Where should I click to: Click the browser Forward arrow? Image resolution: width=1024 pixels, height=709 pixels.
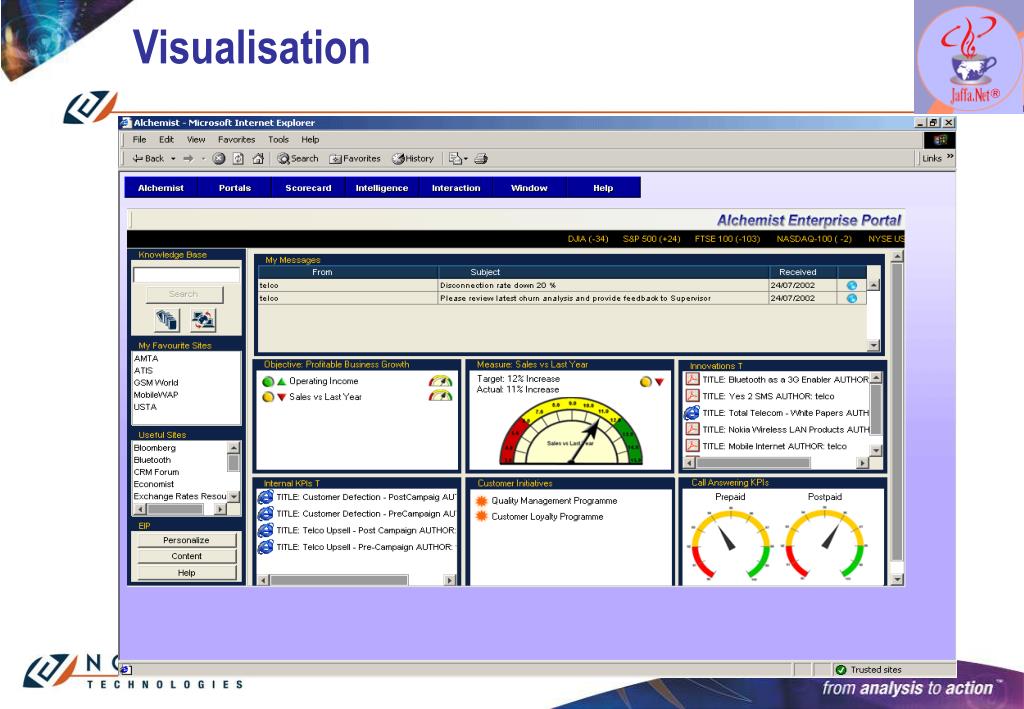pyautogui.click(x=188, y=159)
